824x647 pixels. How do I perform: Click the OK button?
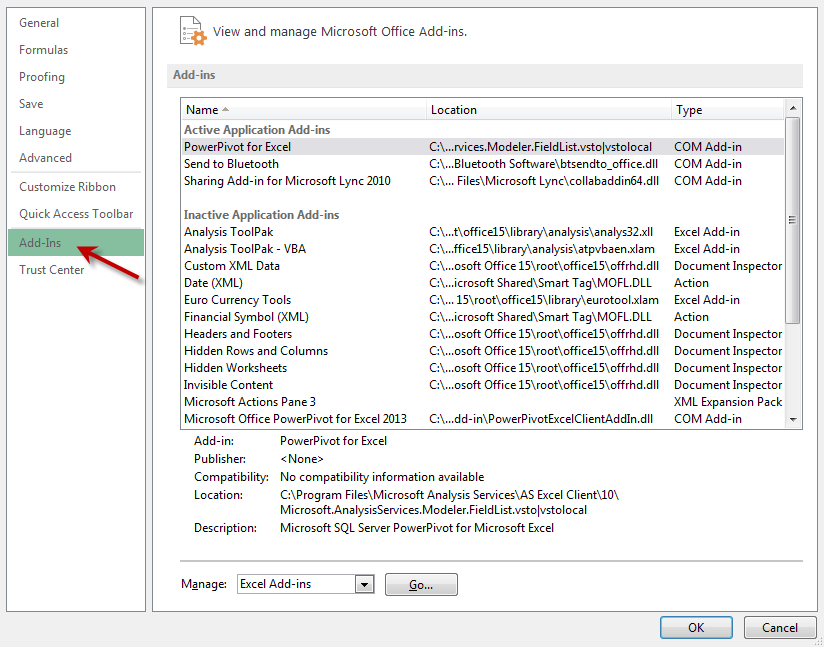coord(696,628)
